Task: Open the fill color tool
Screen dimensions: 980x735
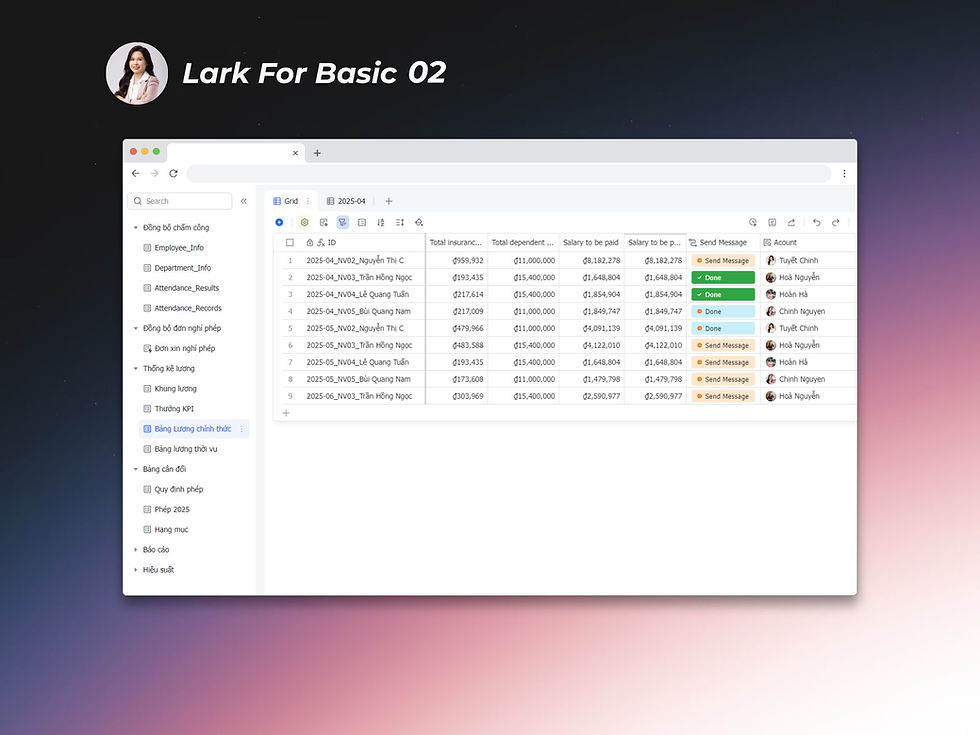Action: click(419, 222)
